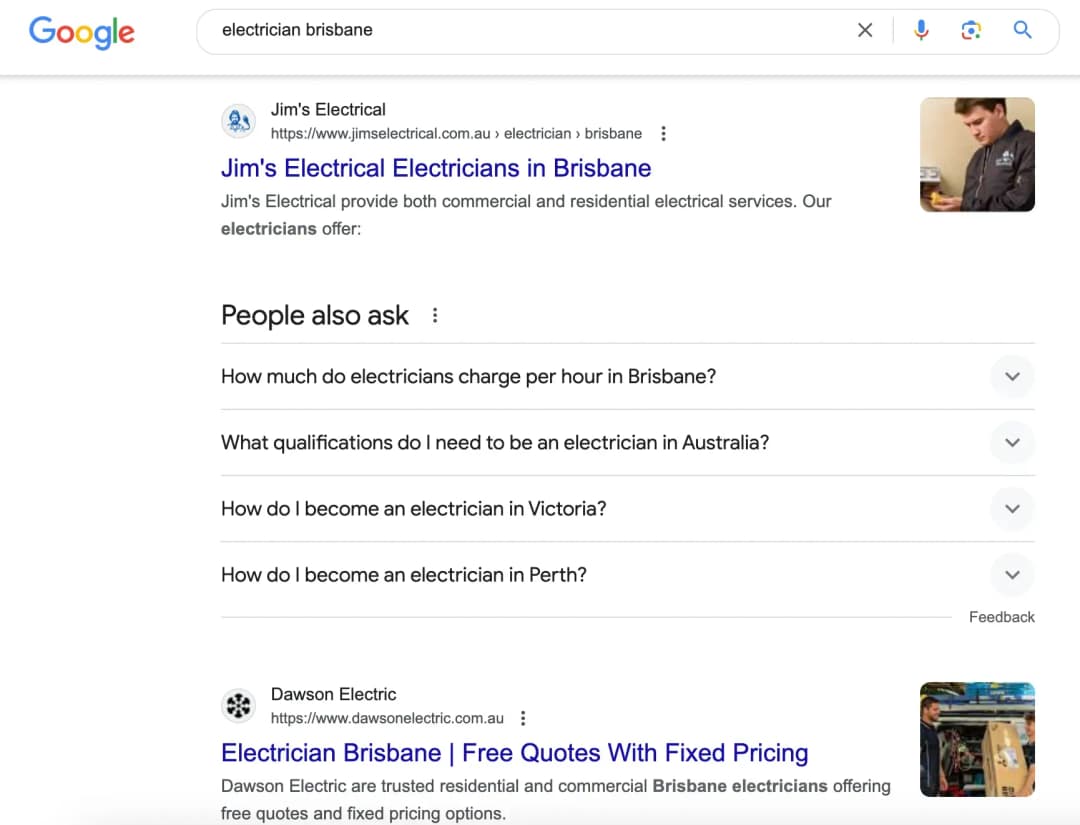
Task: Expand qualifications electrician in Australia question
Action: coord(627,443)
